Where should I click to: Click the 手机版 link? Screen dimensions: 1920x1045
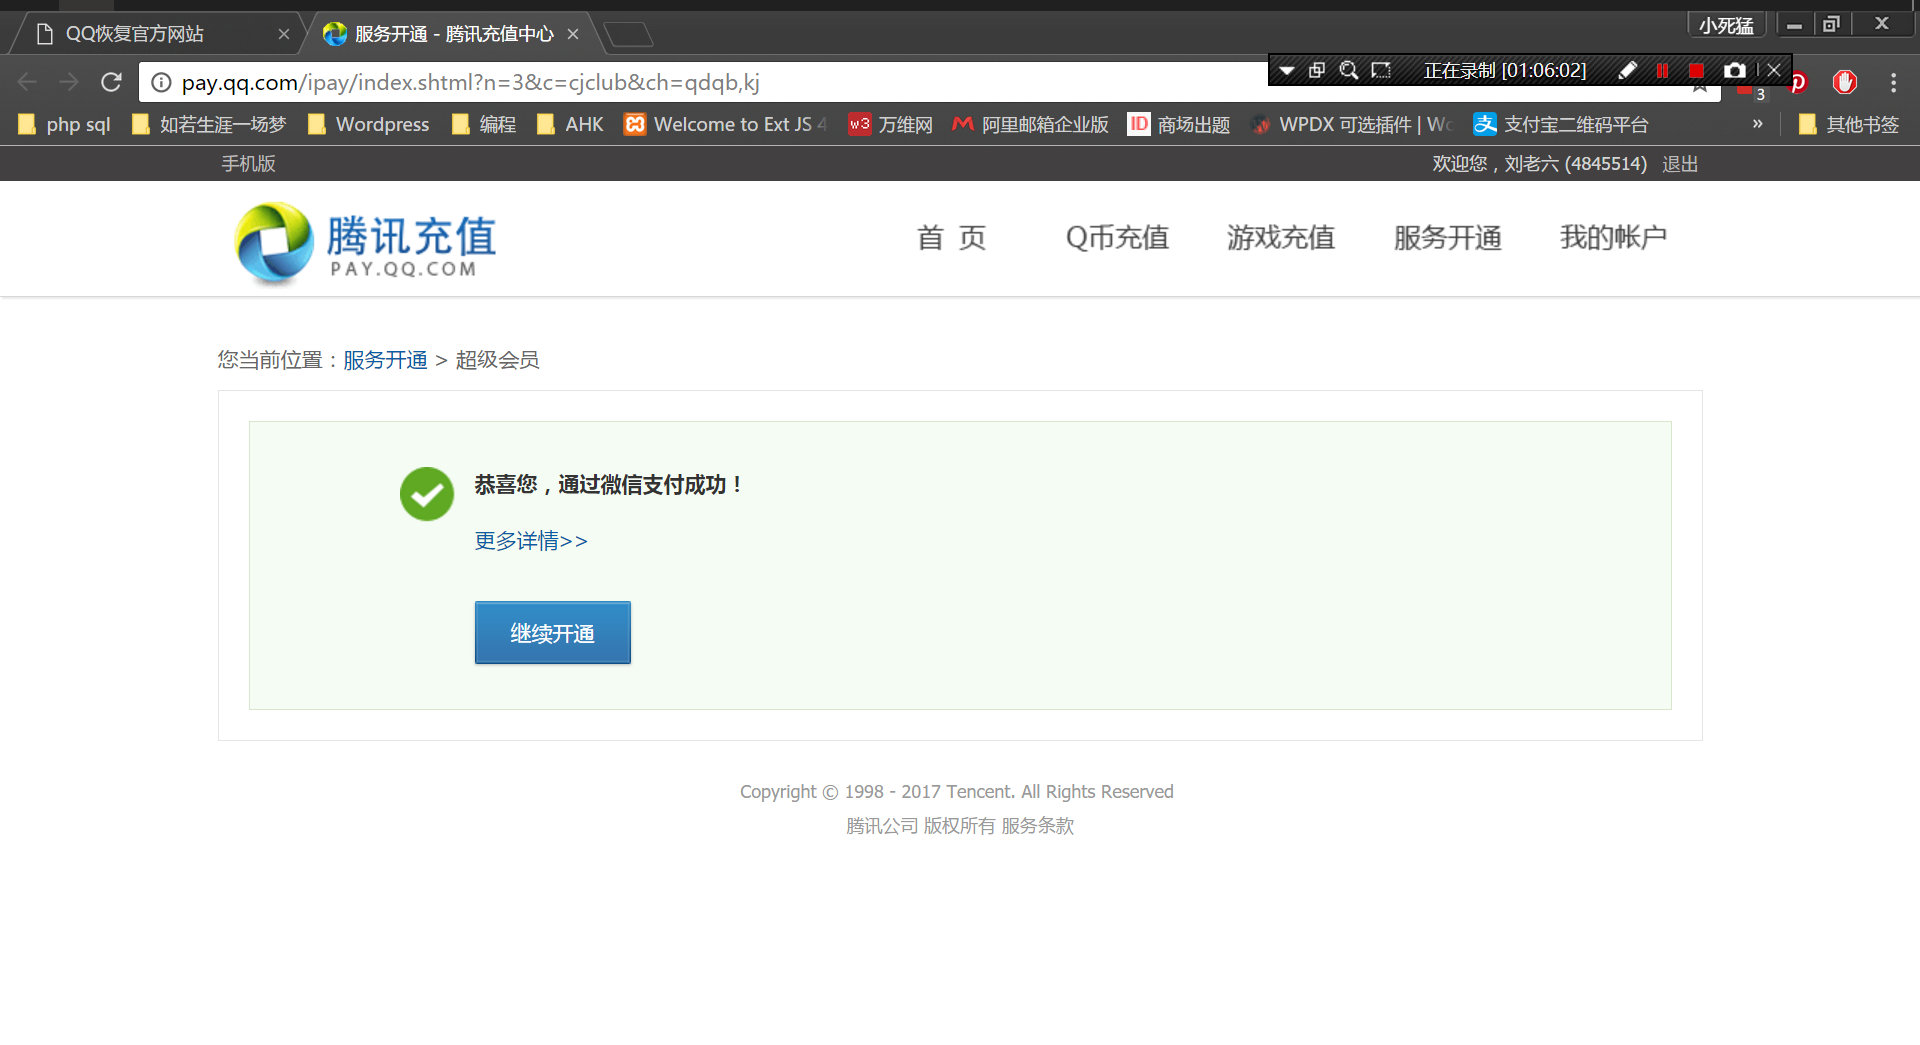(248, 163)
